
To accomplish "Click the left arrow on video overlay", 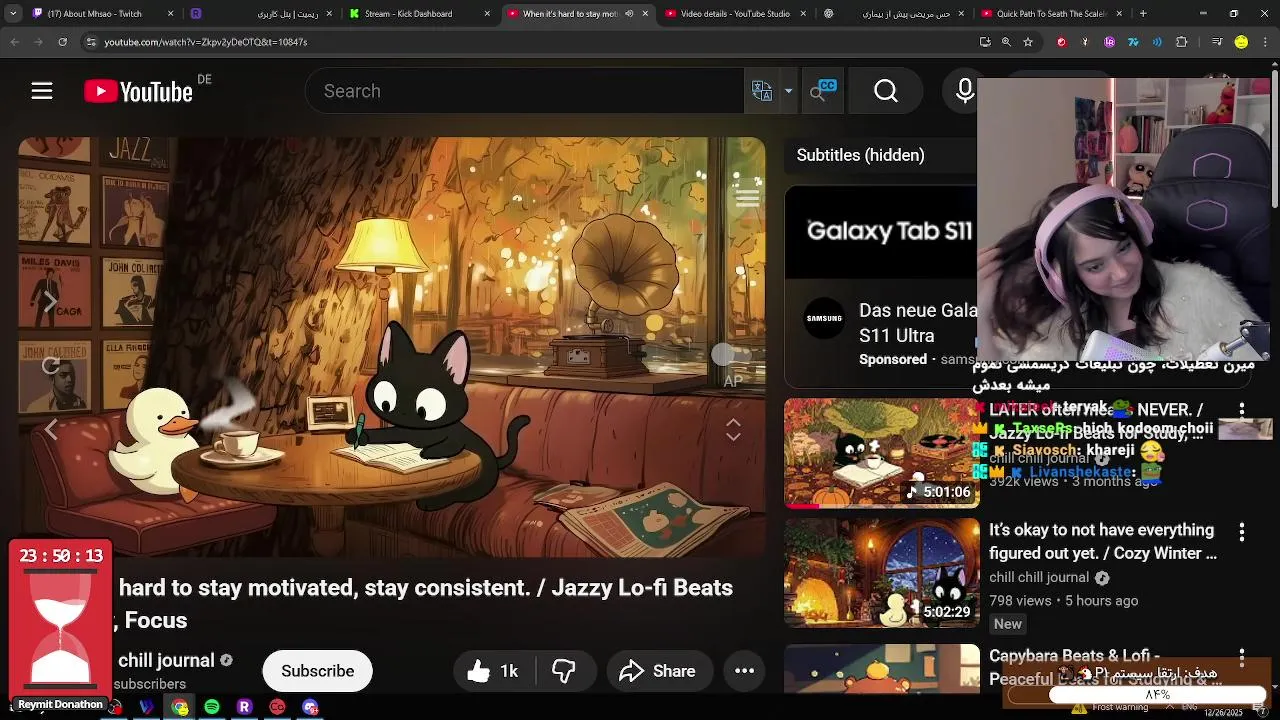I will [50, 429].
